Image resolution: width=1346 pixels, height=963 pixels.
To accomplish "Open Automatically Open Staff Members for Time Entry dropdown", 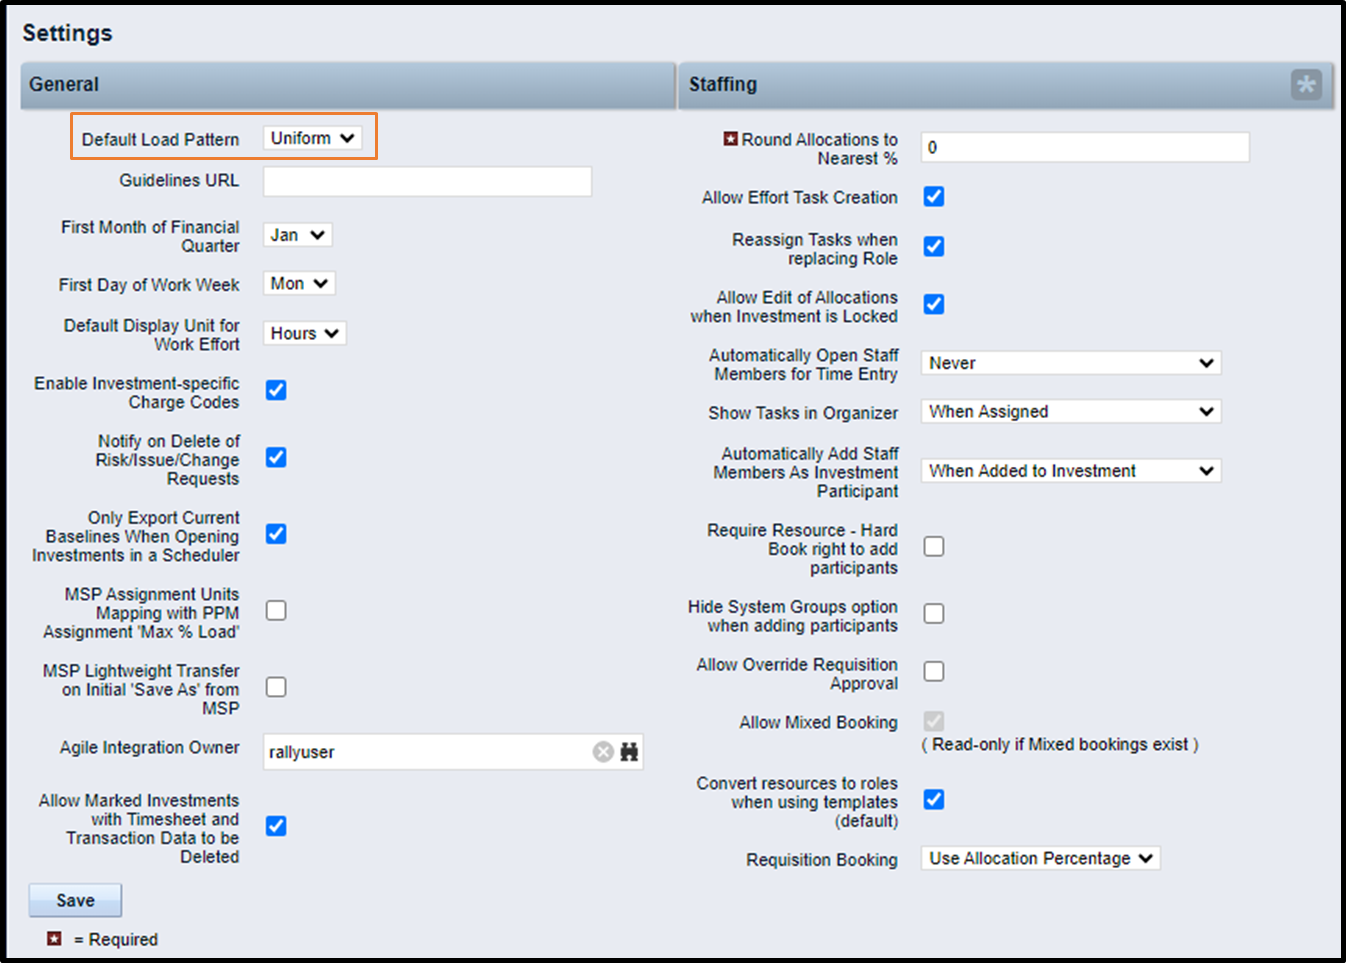I will click(1069, 362).
